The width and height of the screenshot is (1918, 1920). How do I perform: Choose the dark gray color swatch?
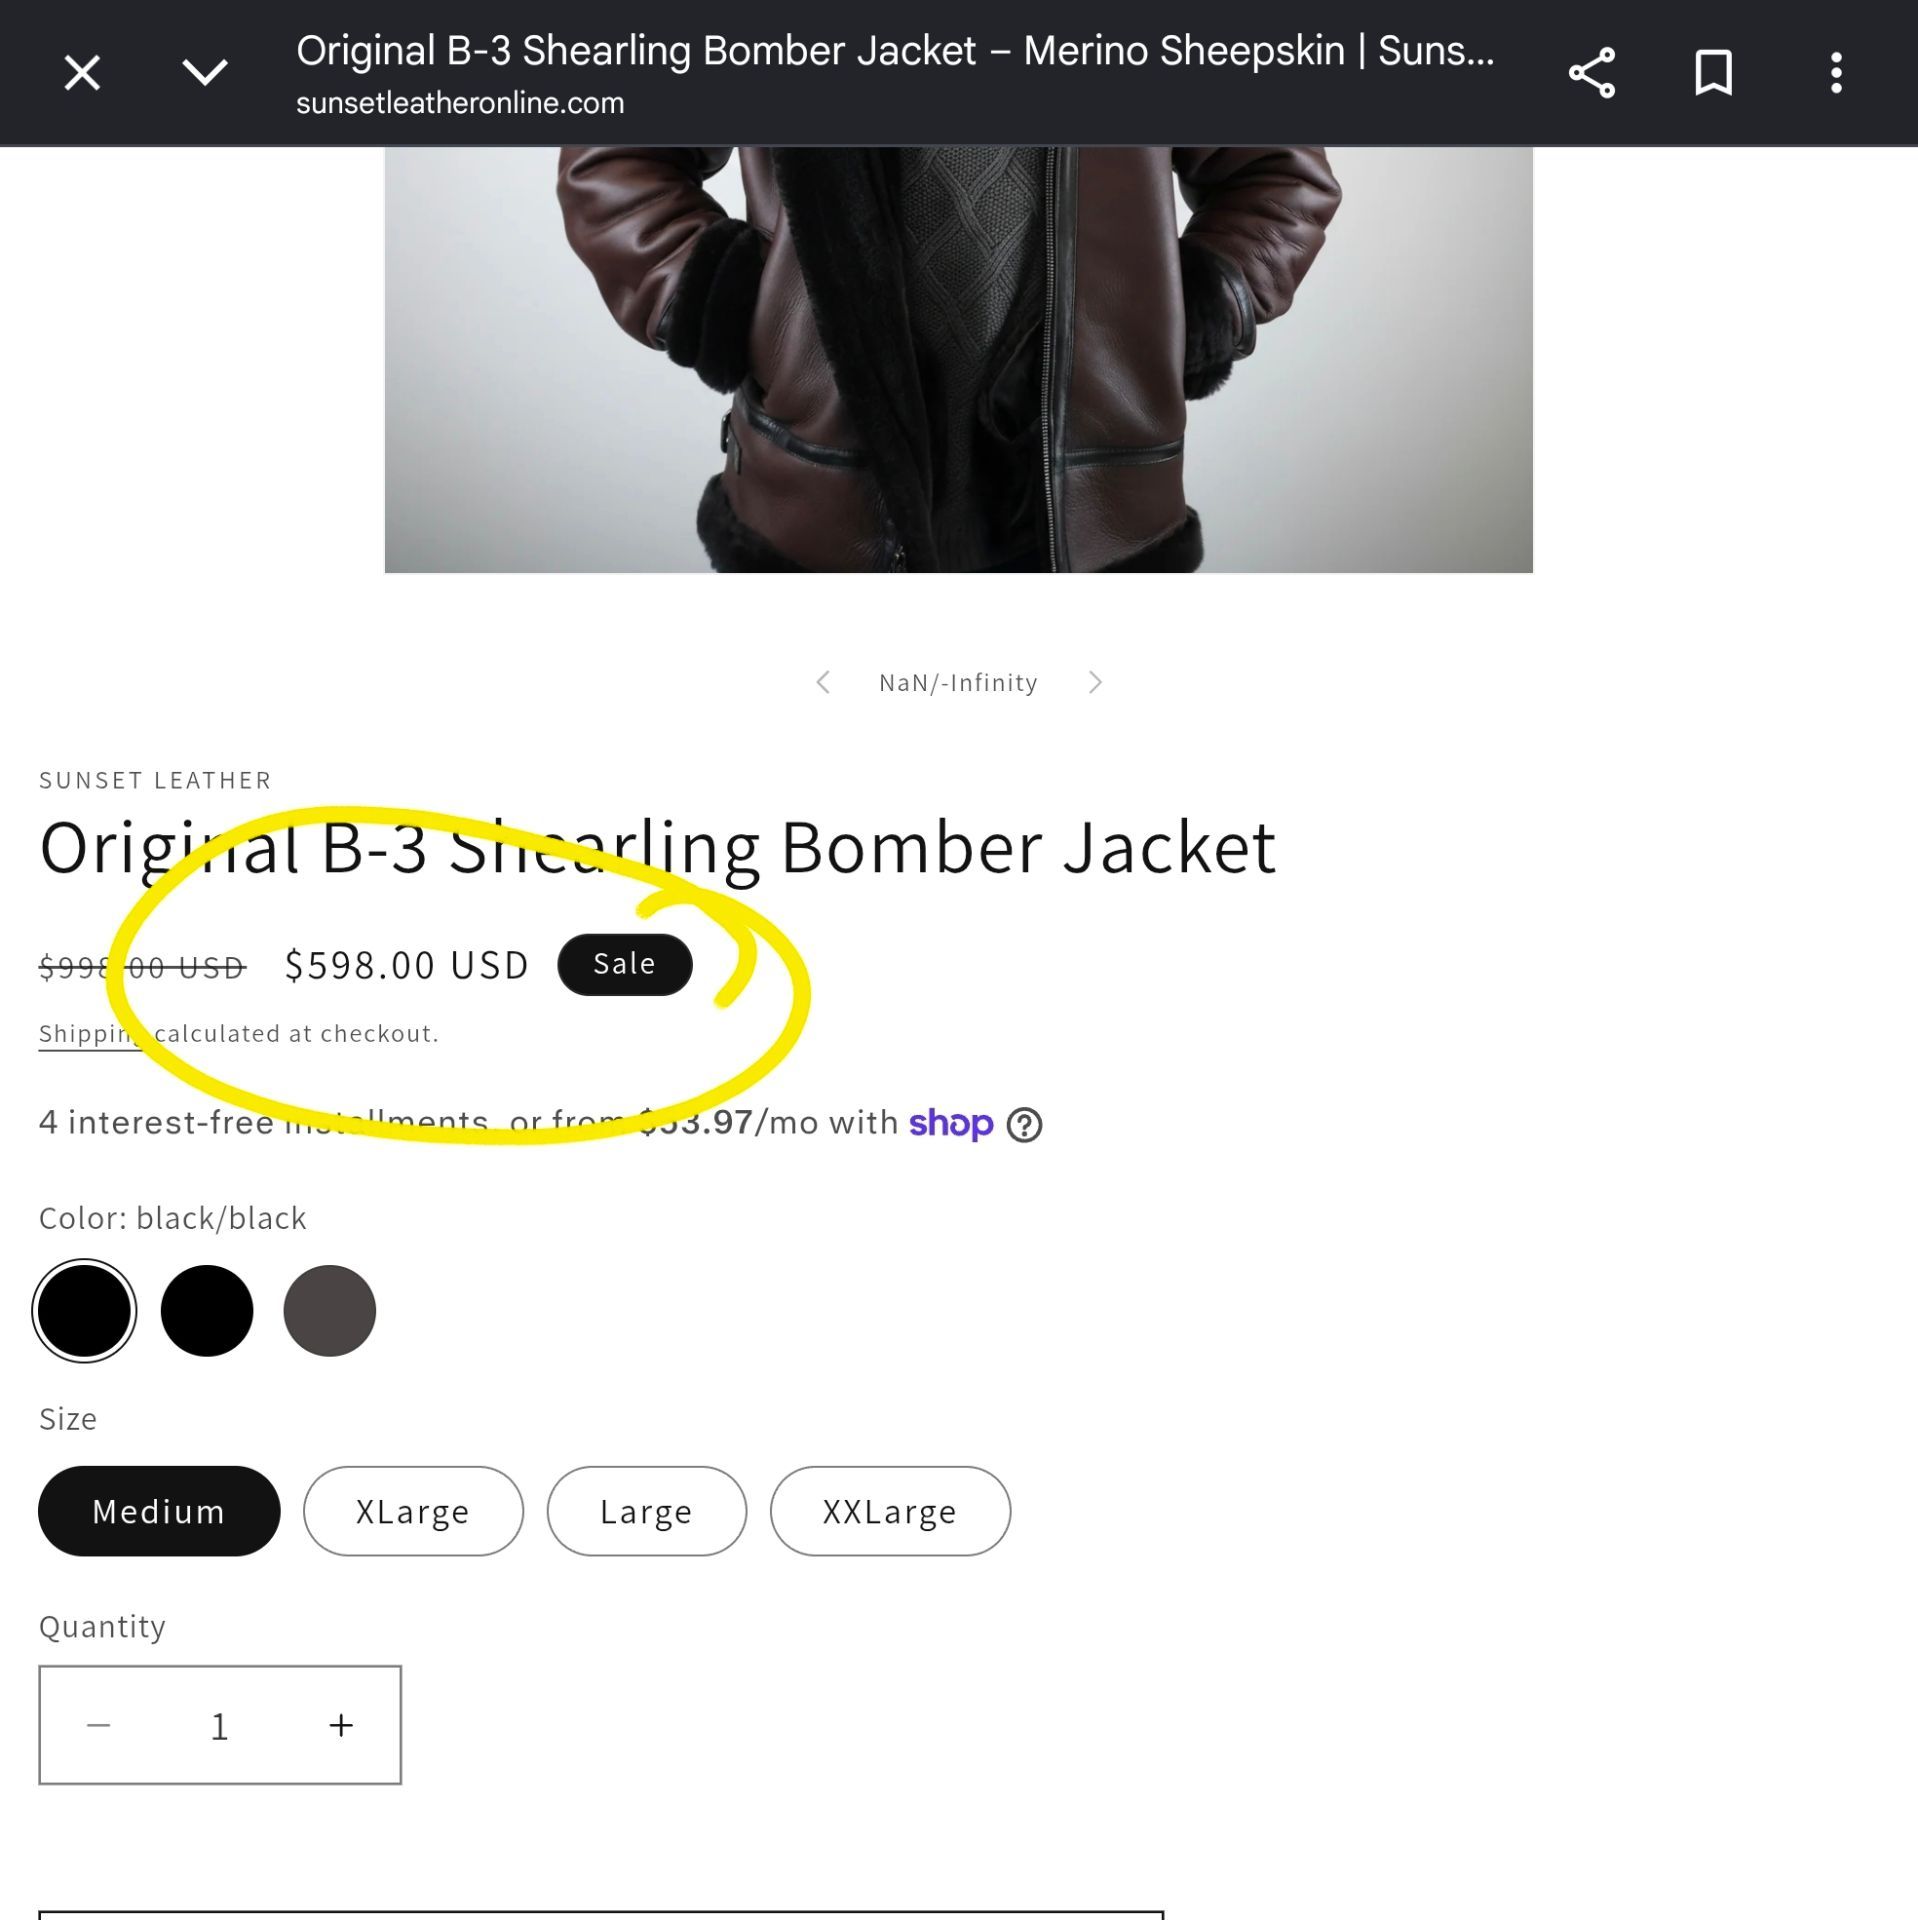pos(330,1311)
